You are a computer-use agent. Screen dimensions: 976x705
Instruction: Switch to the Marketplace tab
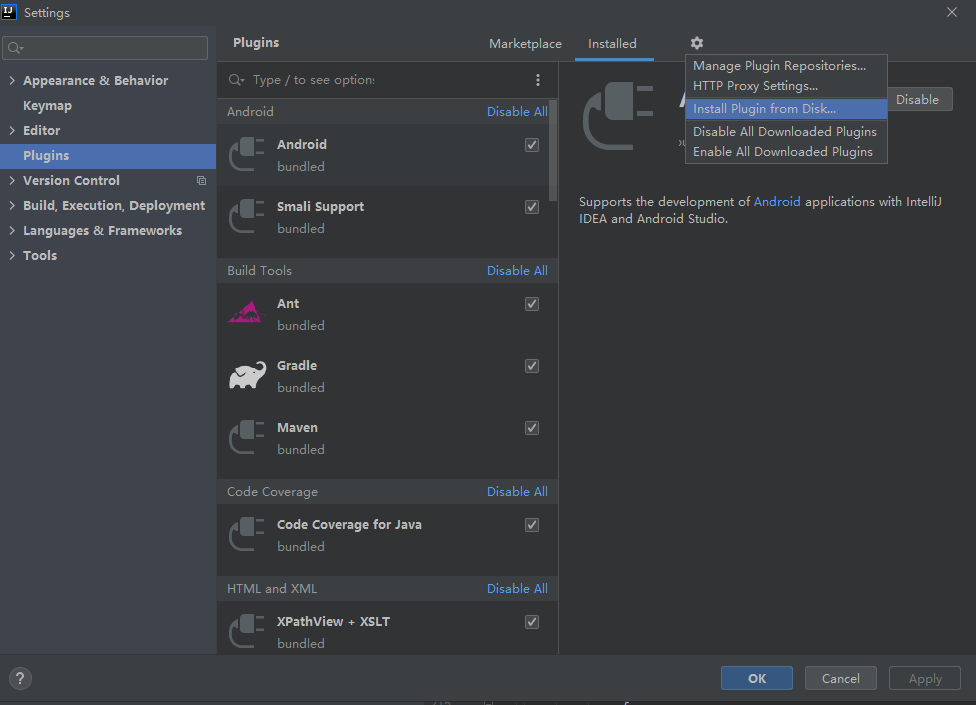click(x=525, y=44)
